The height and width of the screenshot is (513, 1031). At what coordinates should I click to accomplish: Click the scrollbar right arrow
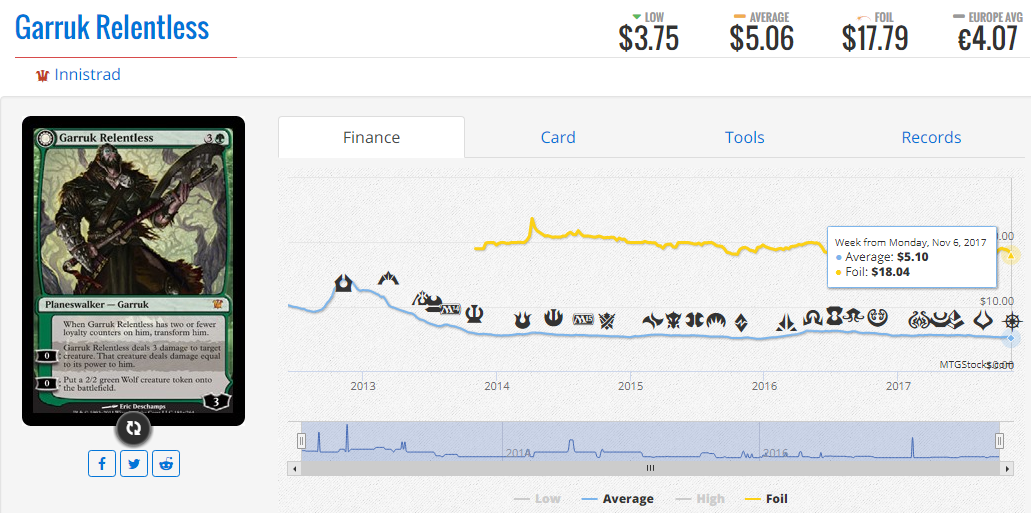tap(1007, 468)
